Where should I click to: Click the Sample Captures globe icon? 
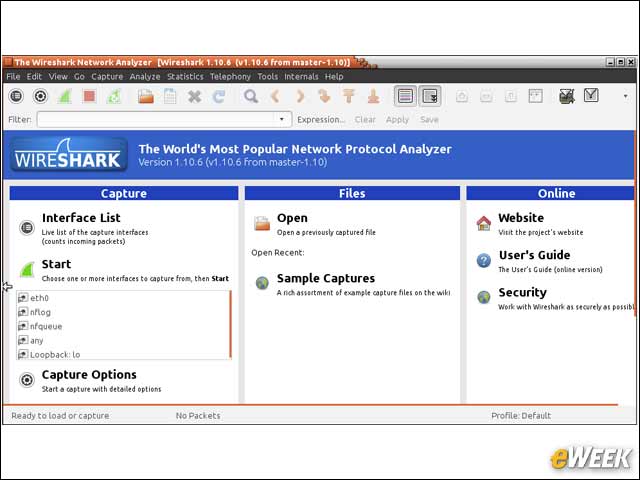coord(262,282)
